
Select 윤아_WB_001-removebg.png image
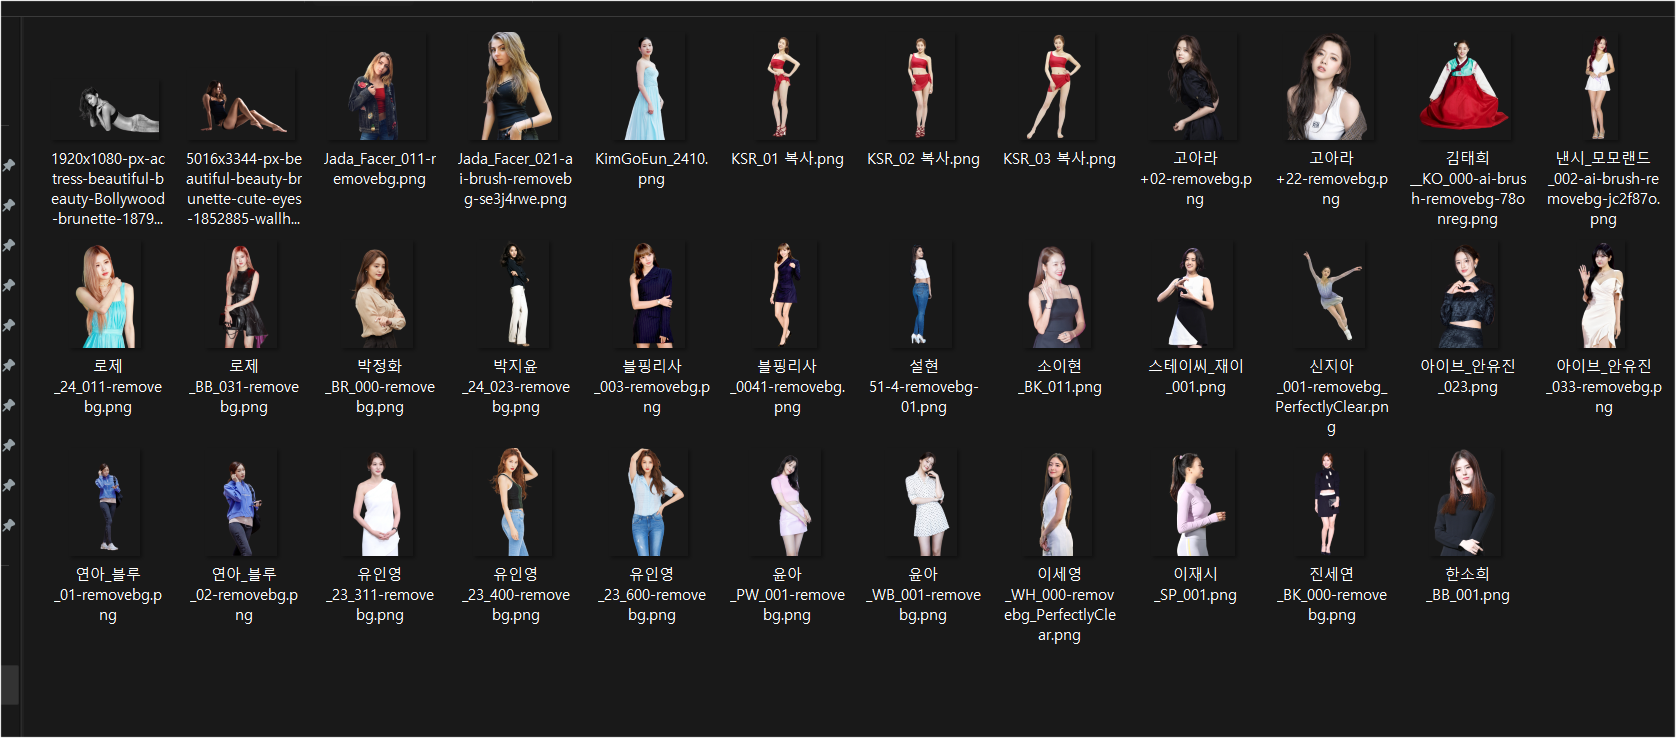[924, 504]
